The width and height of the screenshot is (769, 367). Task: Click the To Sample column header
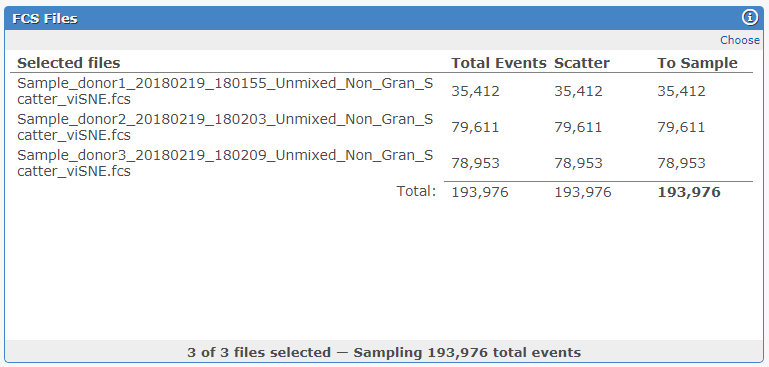(697, 63)
